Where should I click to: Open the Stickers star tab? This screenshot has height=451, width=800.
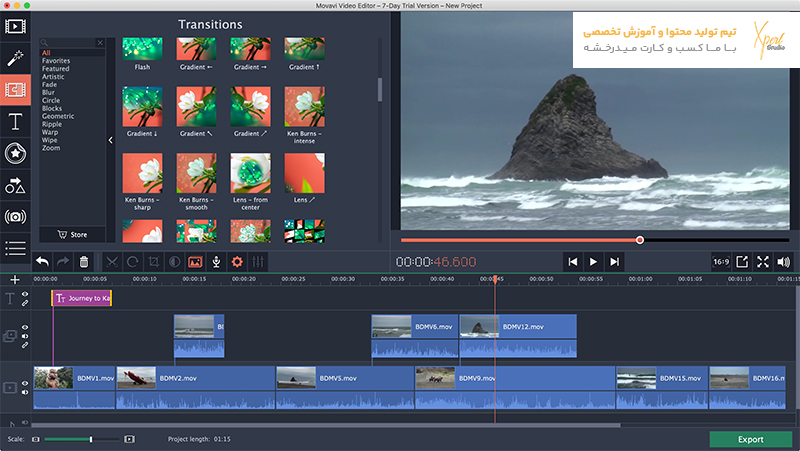(15, 153)
